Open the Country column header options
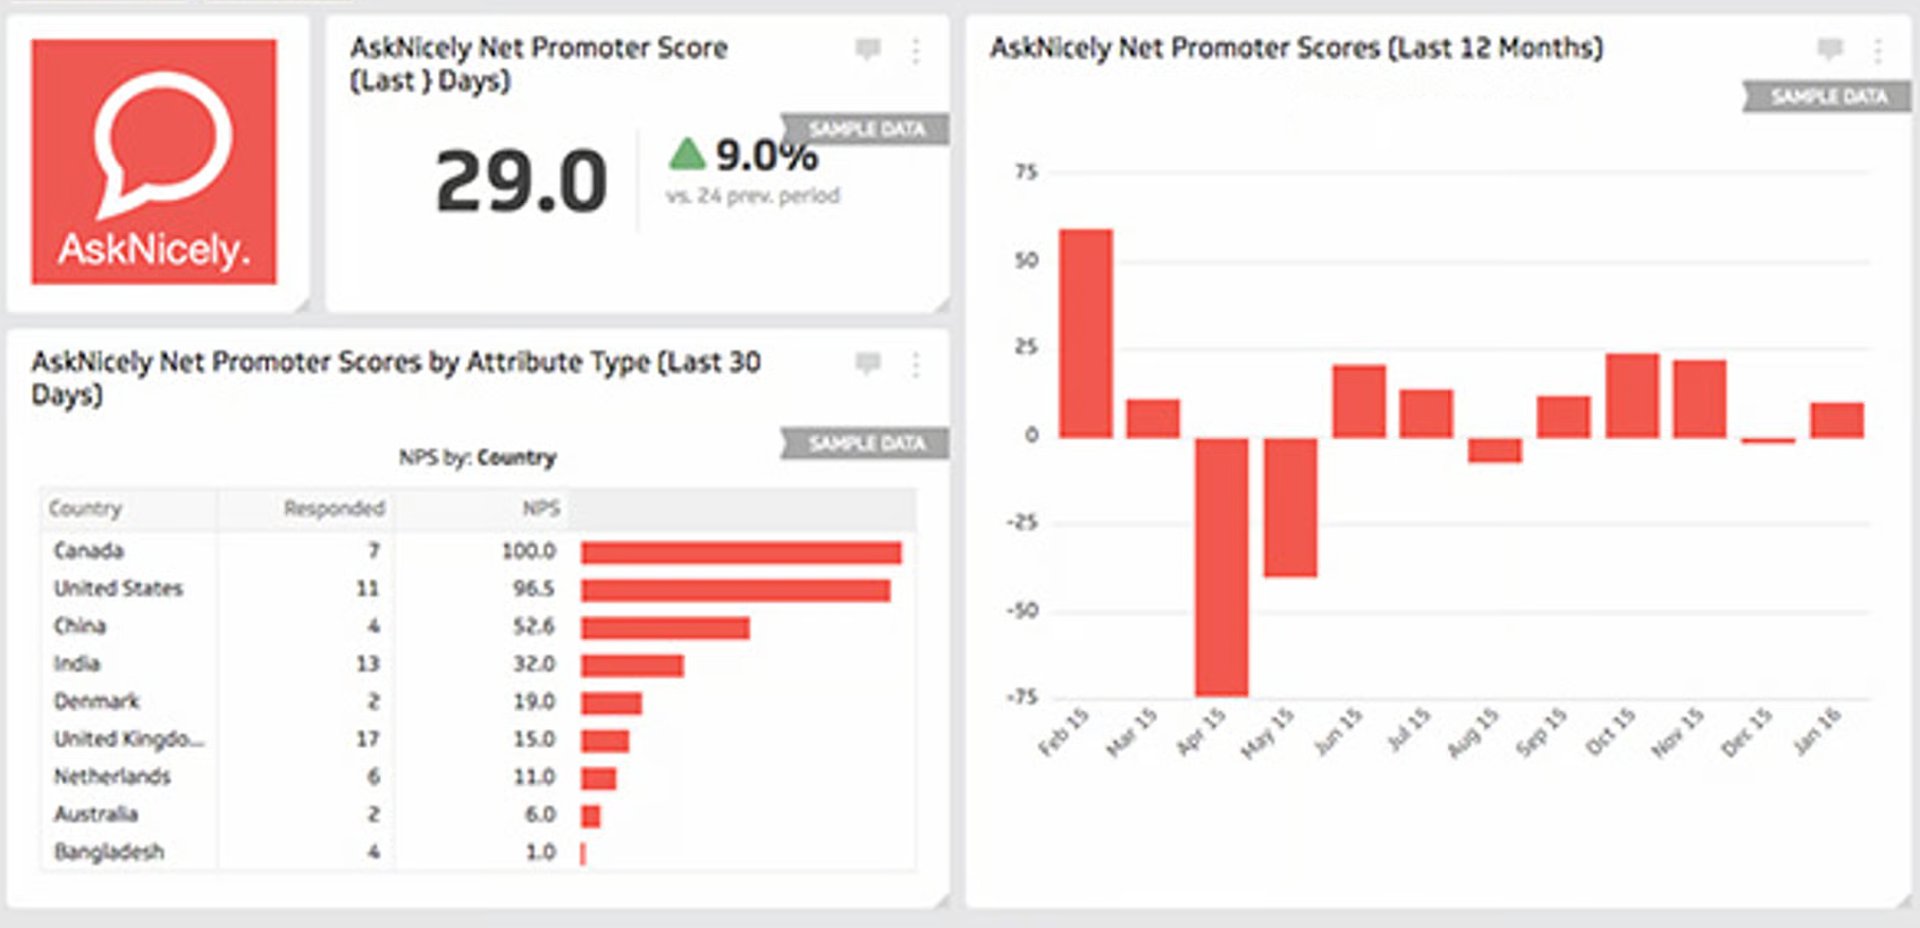 87,508
